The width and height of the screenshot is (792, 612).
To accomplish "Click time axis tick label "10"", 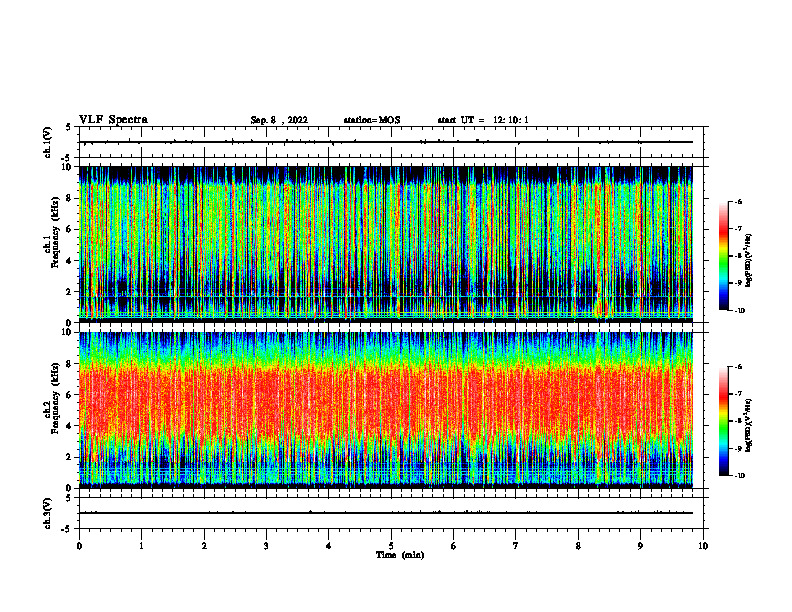I will 703,546.
